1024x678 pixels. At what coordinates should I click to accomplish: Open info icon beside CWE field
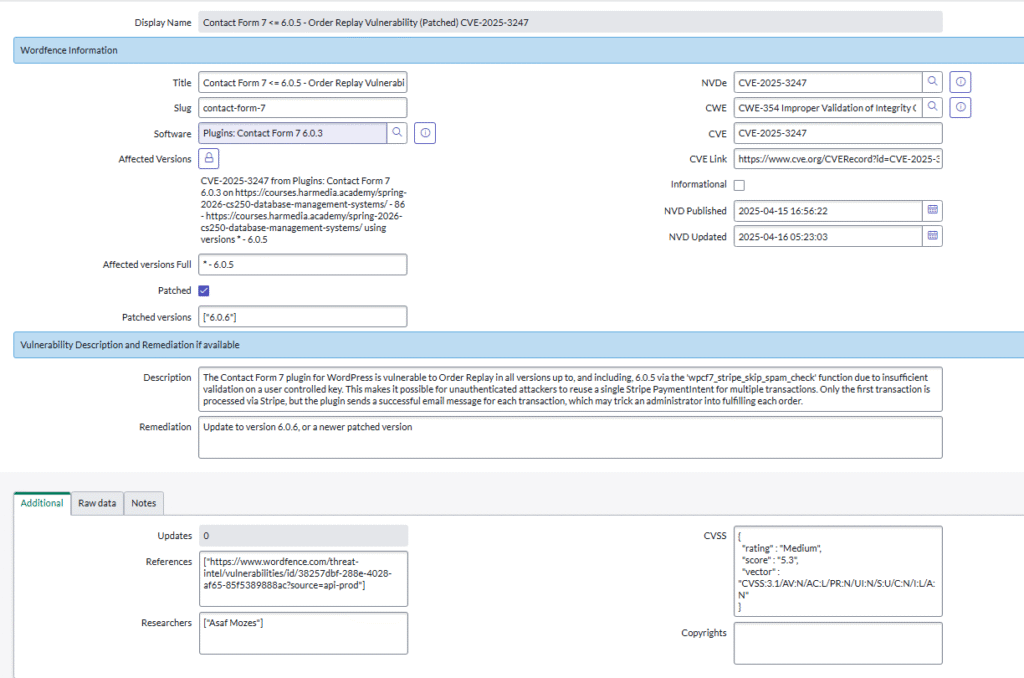pyautogui.click(x=960, y=107)
